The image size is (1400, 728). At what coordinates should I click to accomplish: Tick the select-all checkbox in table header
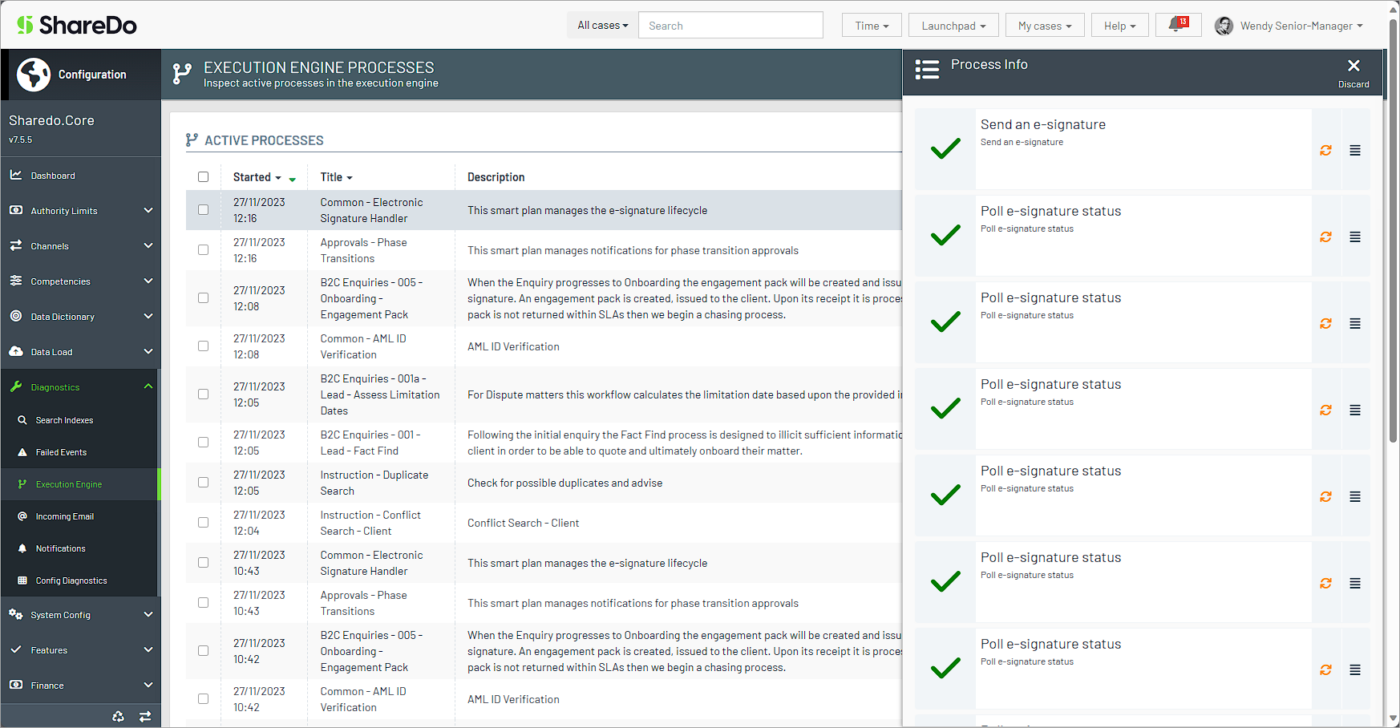[x=204, y=177]
